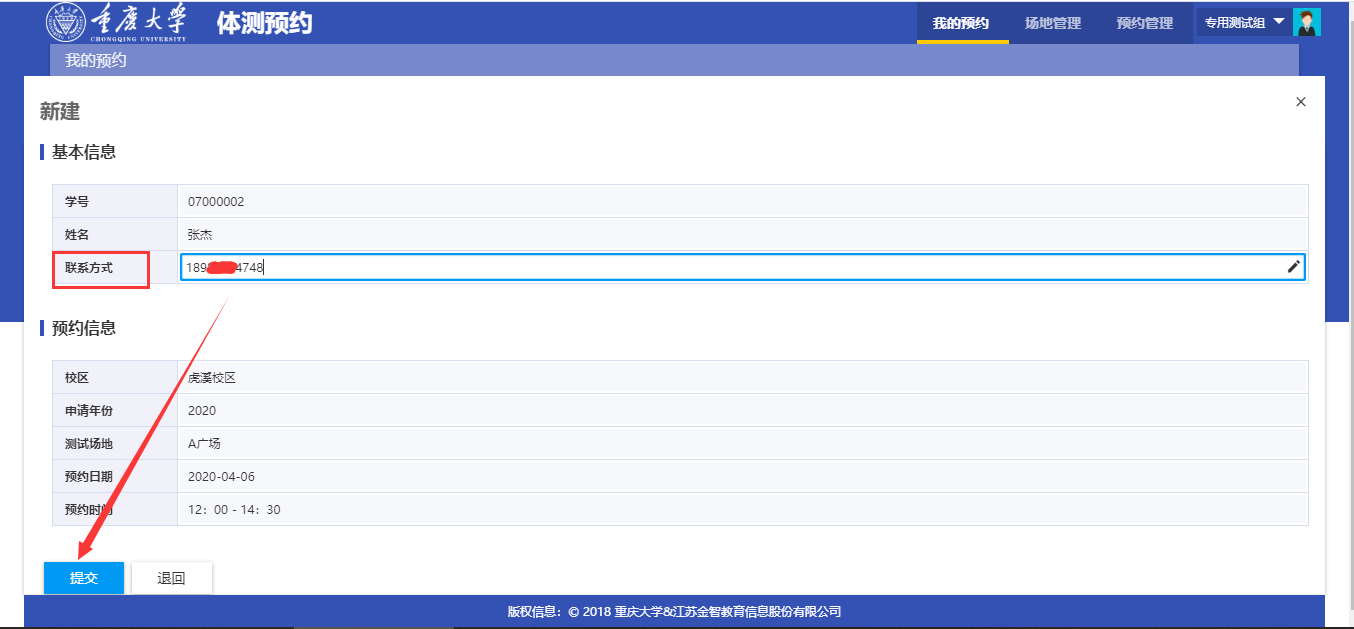Switch to the 我的预约 tab
This screenshot has height=629, width=1354.
[960, 23]
